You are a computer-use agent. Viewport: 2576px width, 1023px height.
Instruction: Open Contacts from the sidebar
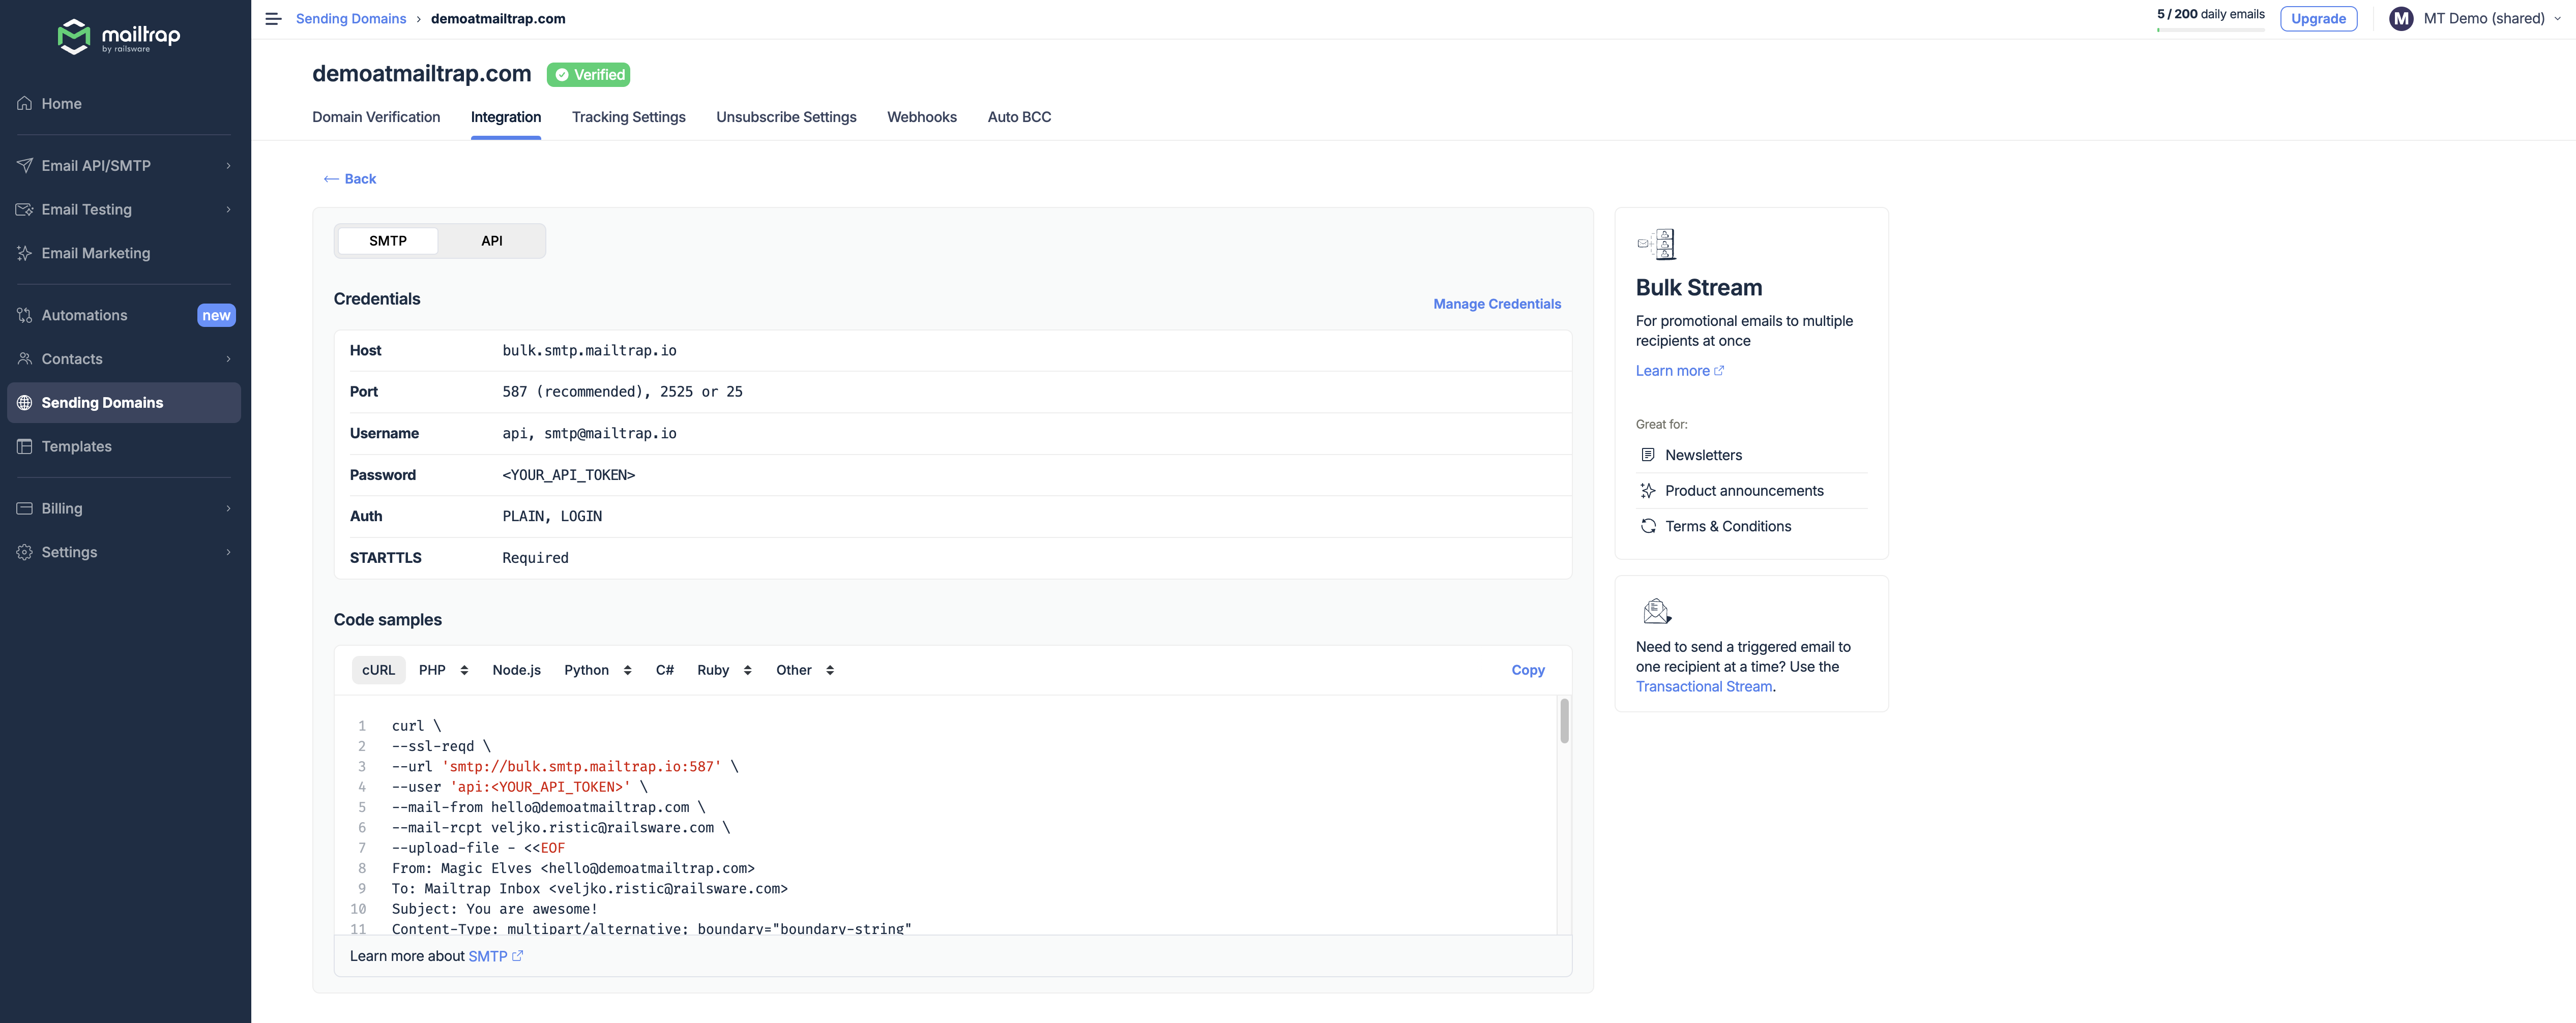tap(72, 358)
